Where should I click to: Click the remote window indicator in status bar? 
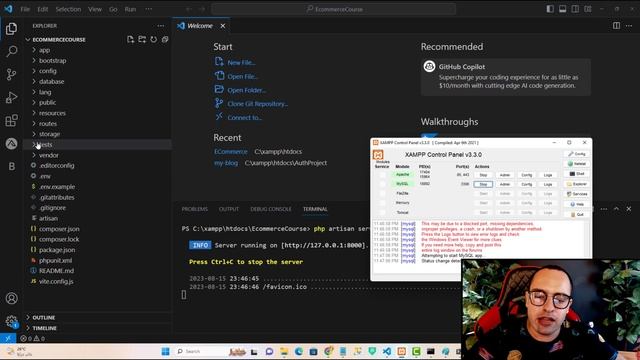(x=8, y=338)
